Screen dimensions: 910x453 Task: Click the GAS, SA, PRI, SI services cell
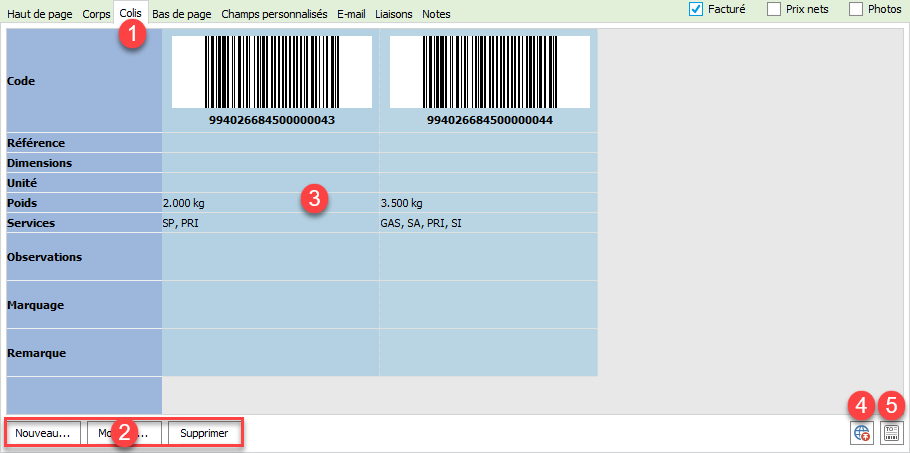[x=488, y=223]
